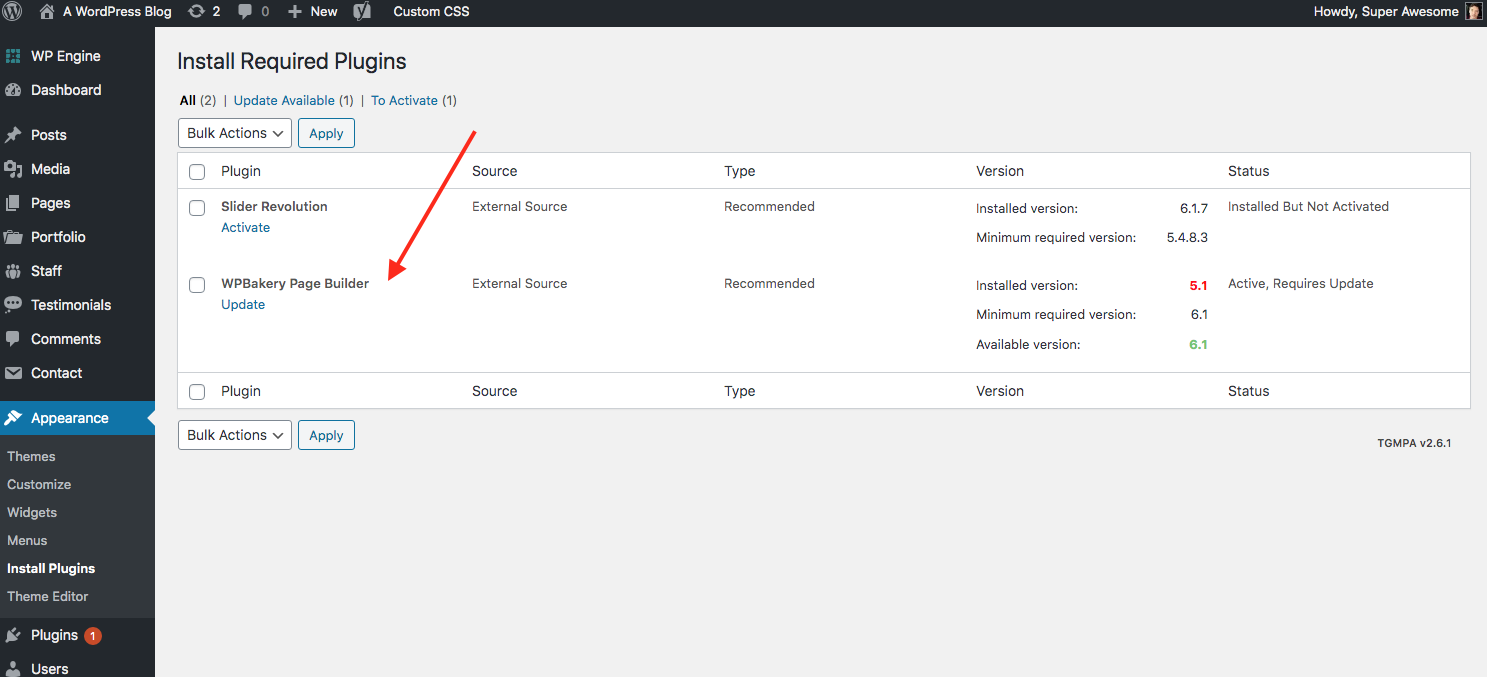
Task: Click installed version value 6.1.7
Action: pos(1194,208)
